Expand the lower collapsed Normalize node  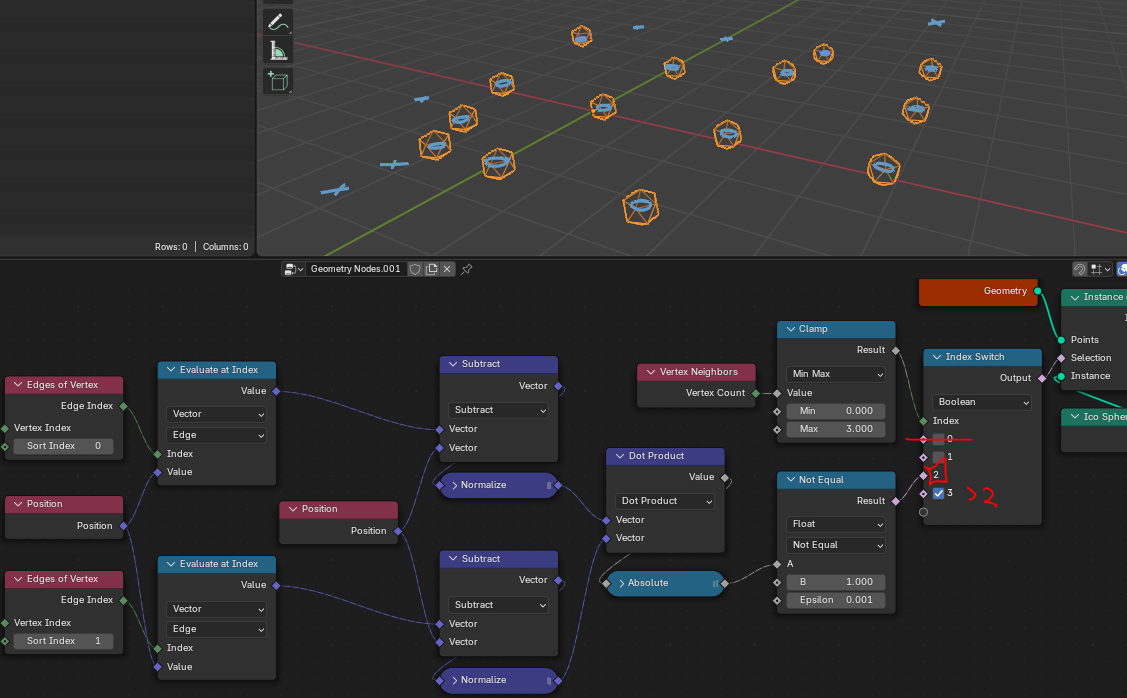pyautogui.click(x=454, y=680)
